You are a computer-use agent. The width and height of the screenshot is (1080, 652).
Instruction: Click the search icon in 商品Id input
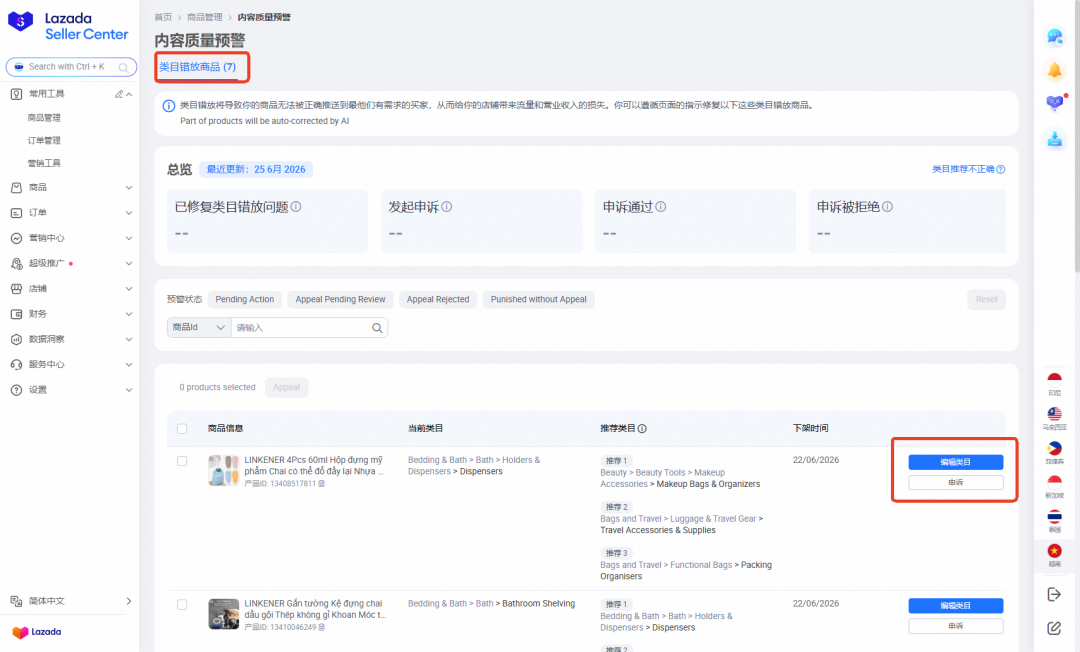[x=377, y=328]
